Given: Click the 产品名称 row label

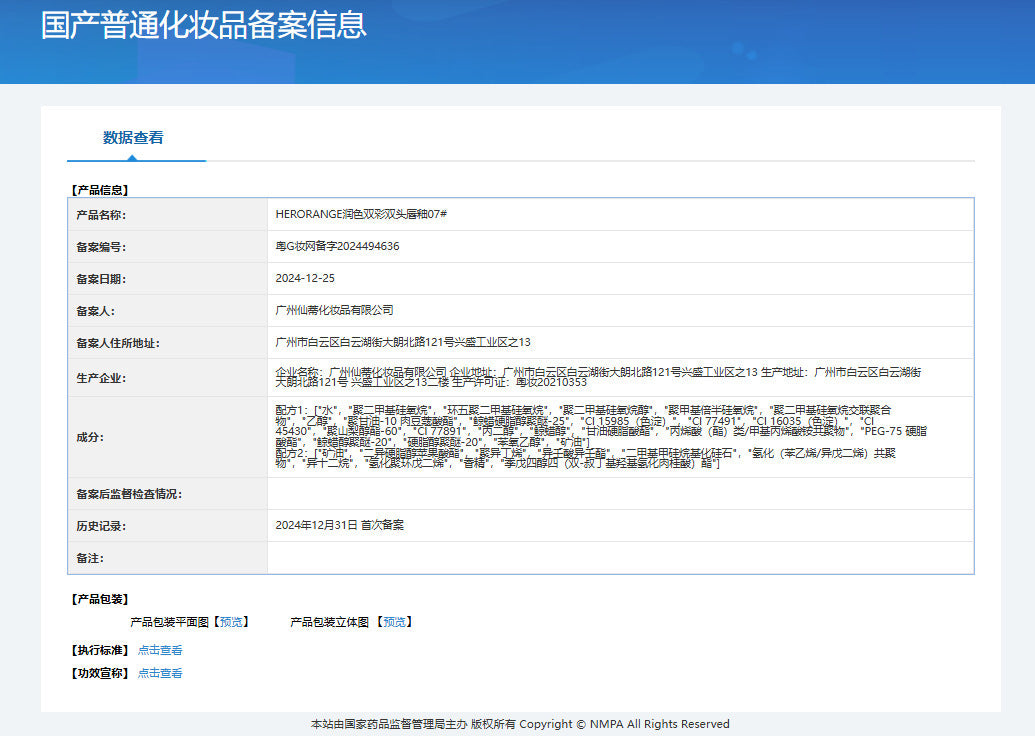Looking at the screenshot, I should [x=101, y=215].
